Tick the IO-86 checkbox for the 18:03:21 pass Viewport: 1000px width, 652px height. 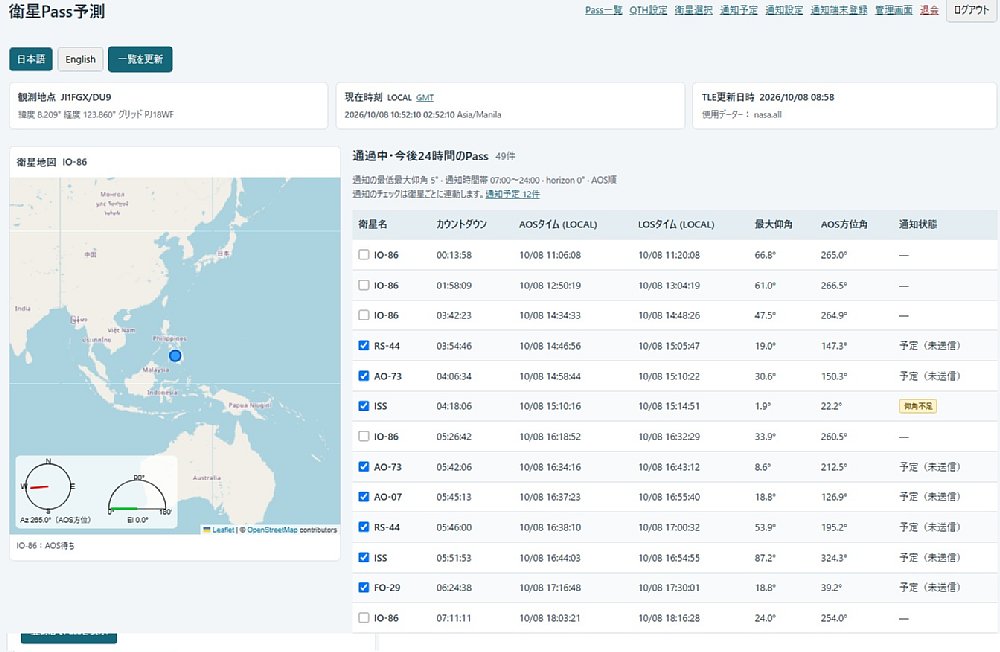click(364, 618)
